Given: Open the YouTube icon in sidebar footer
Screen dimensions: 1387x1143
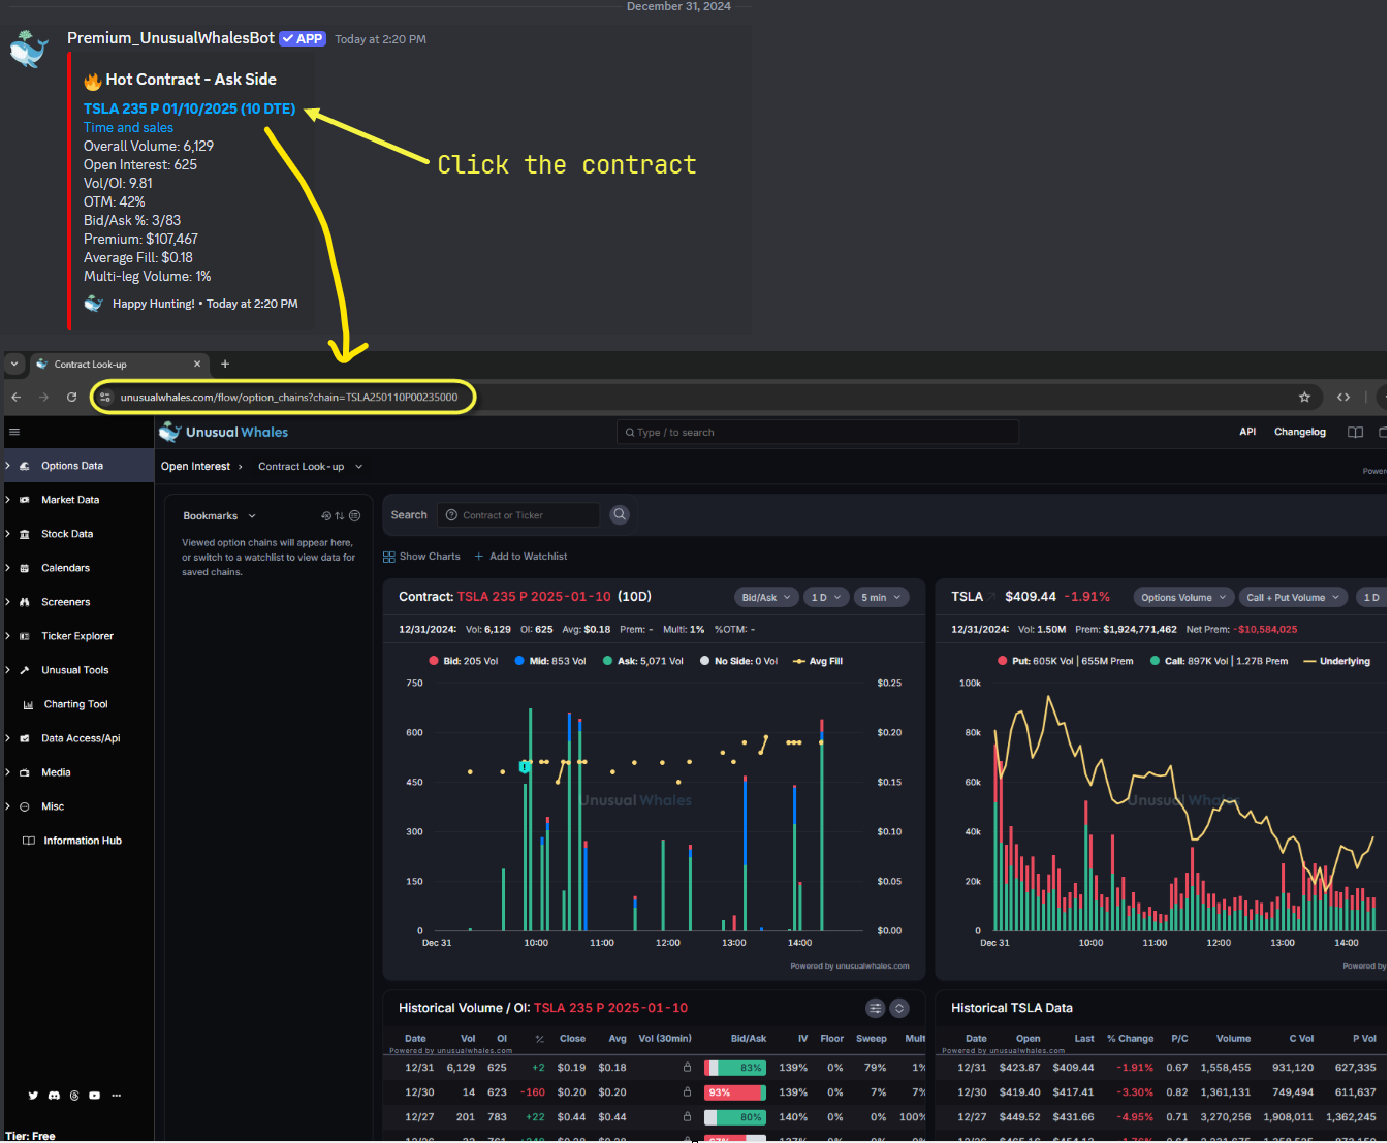Looking at the screenshot, I should pyautogui.click(x=95, y=1095).
